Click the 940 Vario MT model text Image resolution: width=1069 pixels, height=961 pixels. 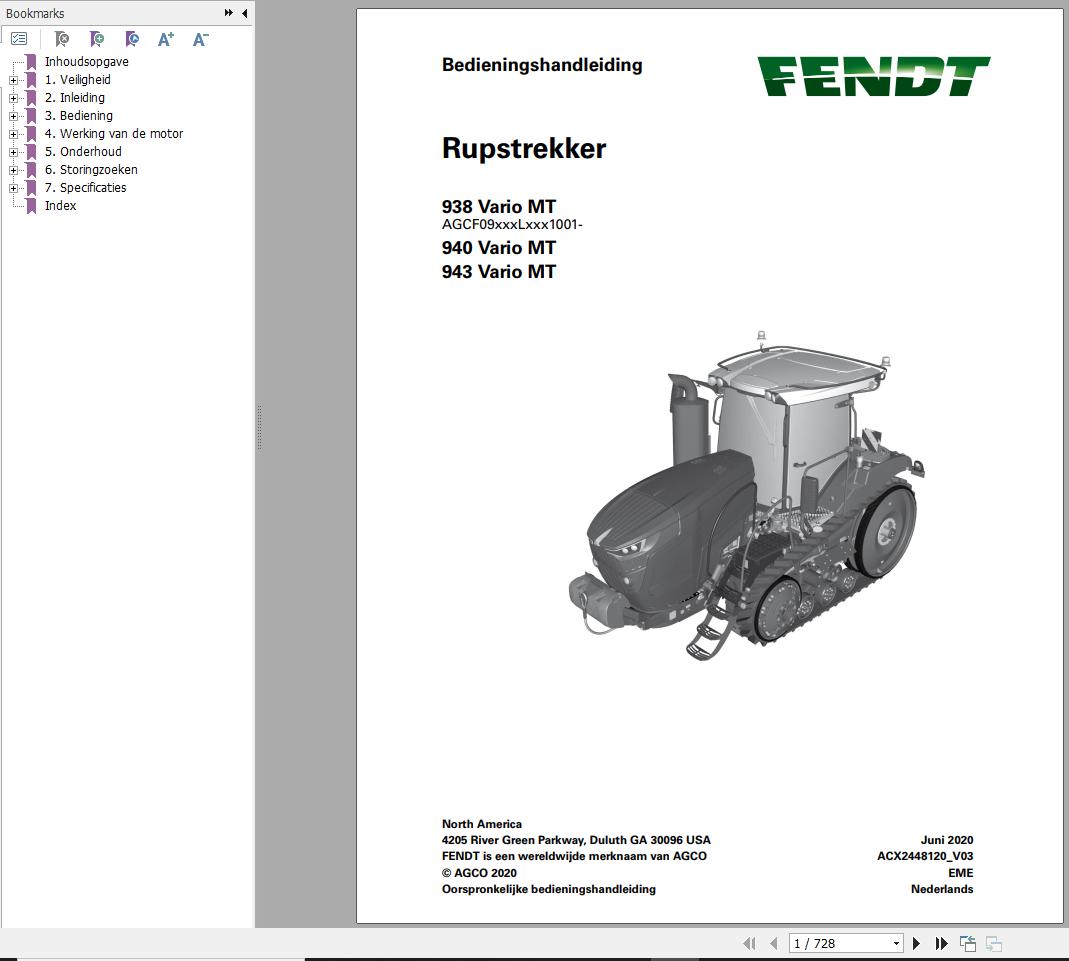tap(499, 247)
